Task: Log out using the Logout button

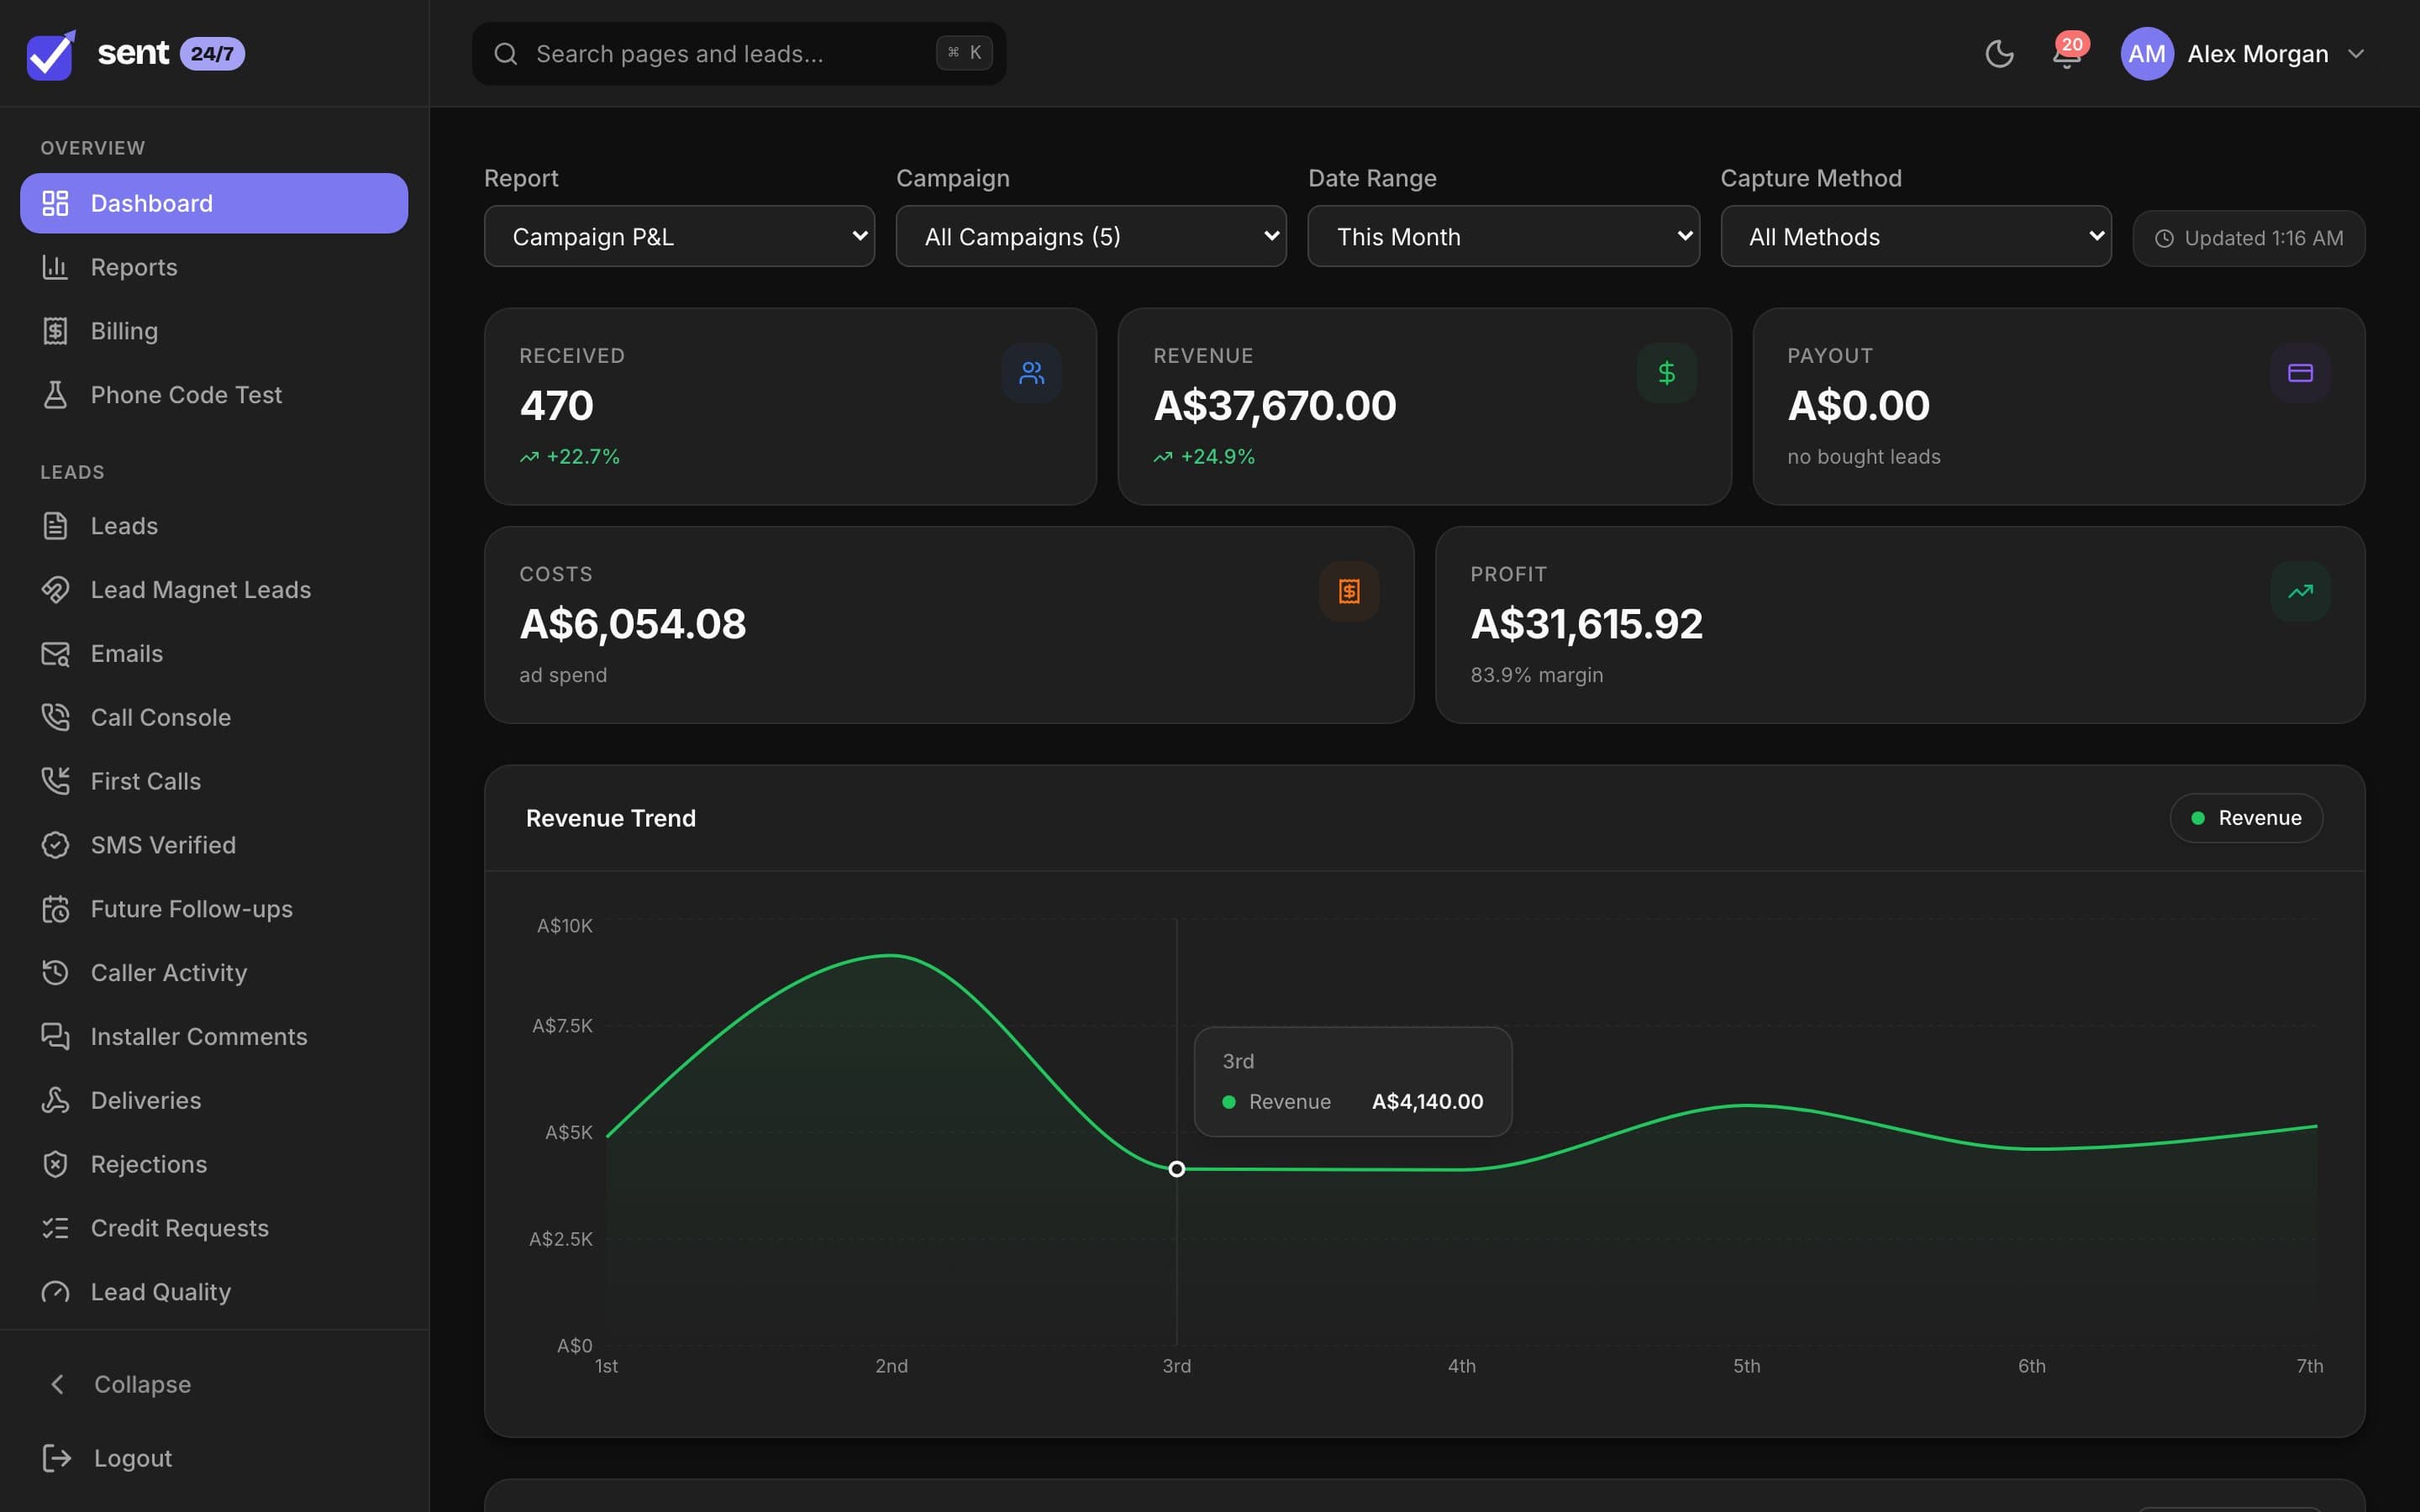Action: [214, 1458]
